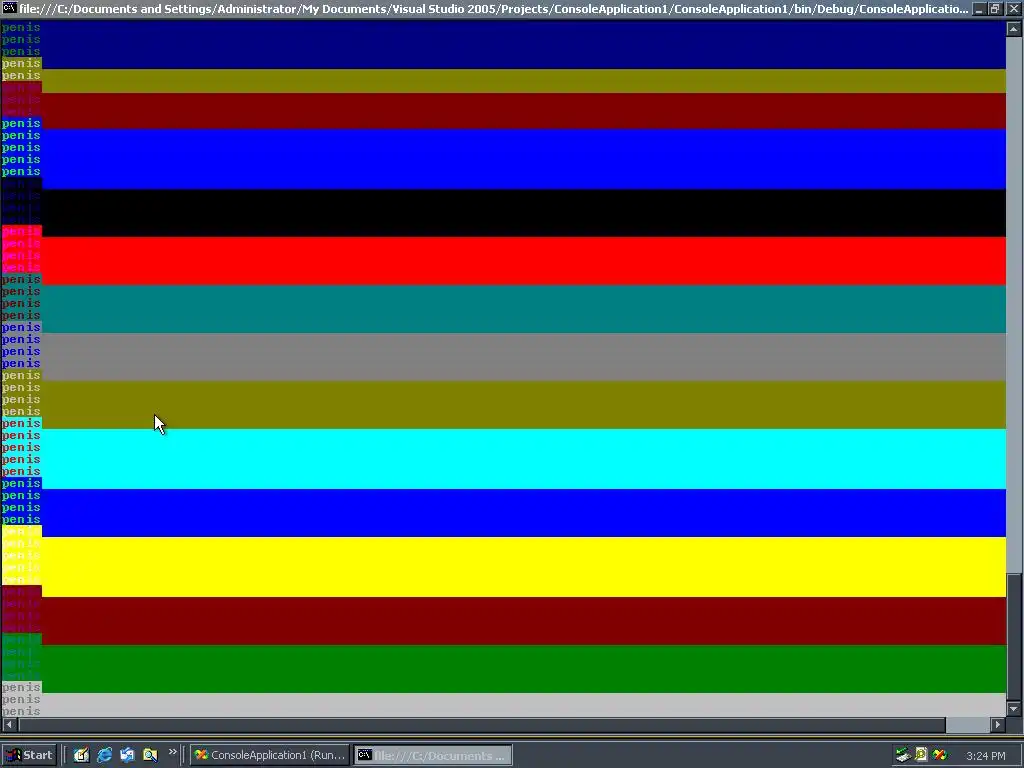
Task: Select the file:///C:/Documents console taskbar button
Action: (433, 755)
